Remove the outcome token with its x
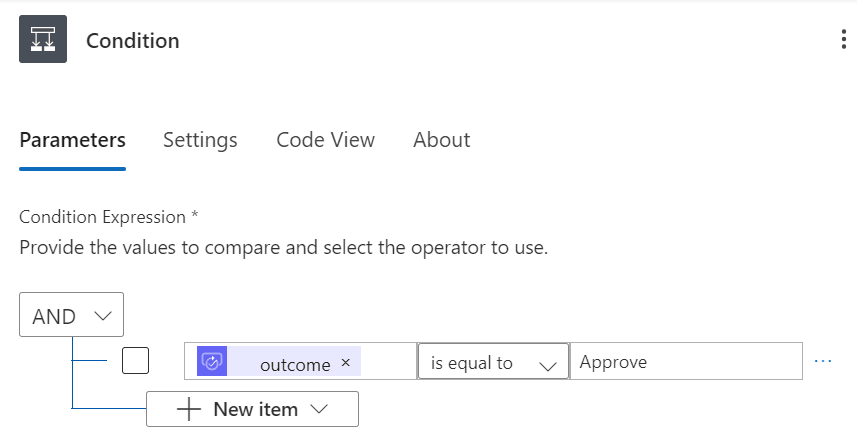Image resolution: width=857 pixels, height=441 pixels. pos(346,363)
